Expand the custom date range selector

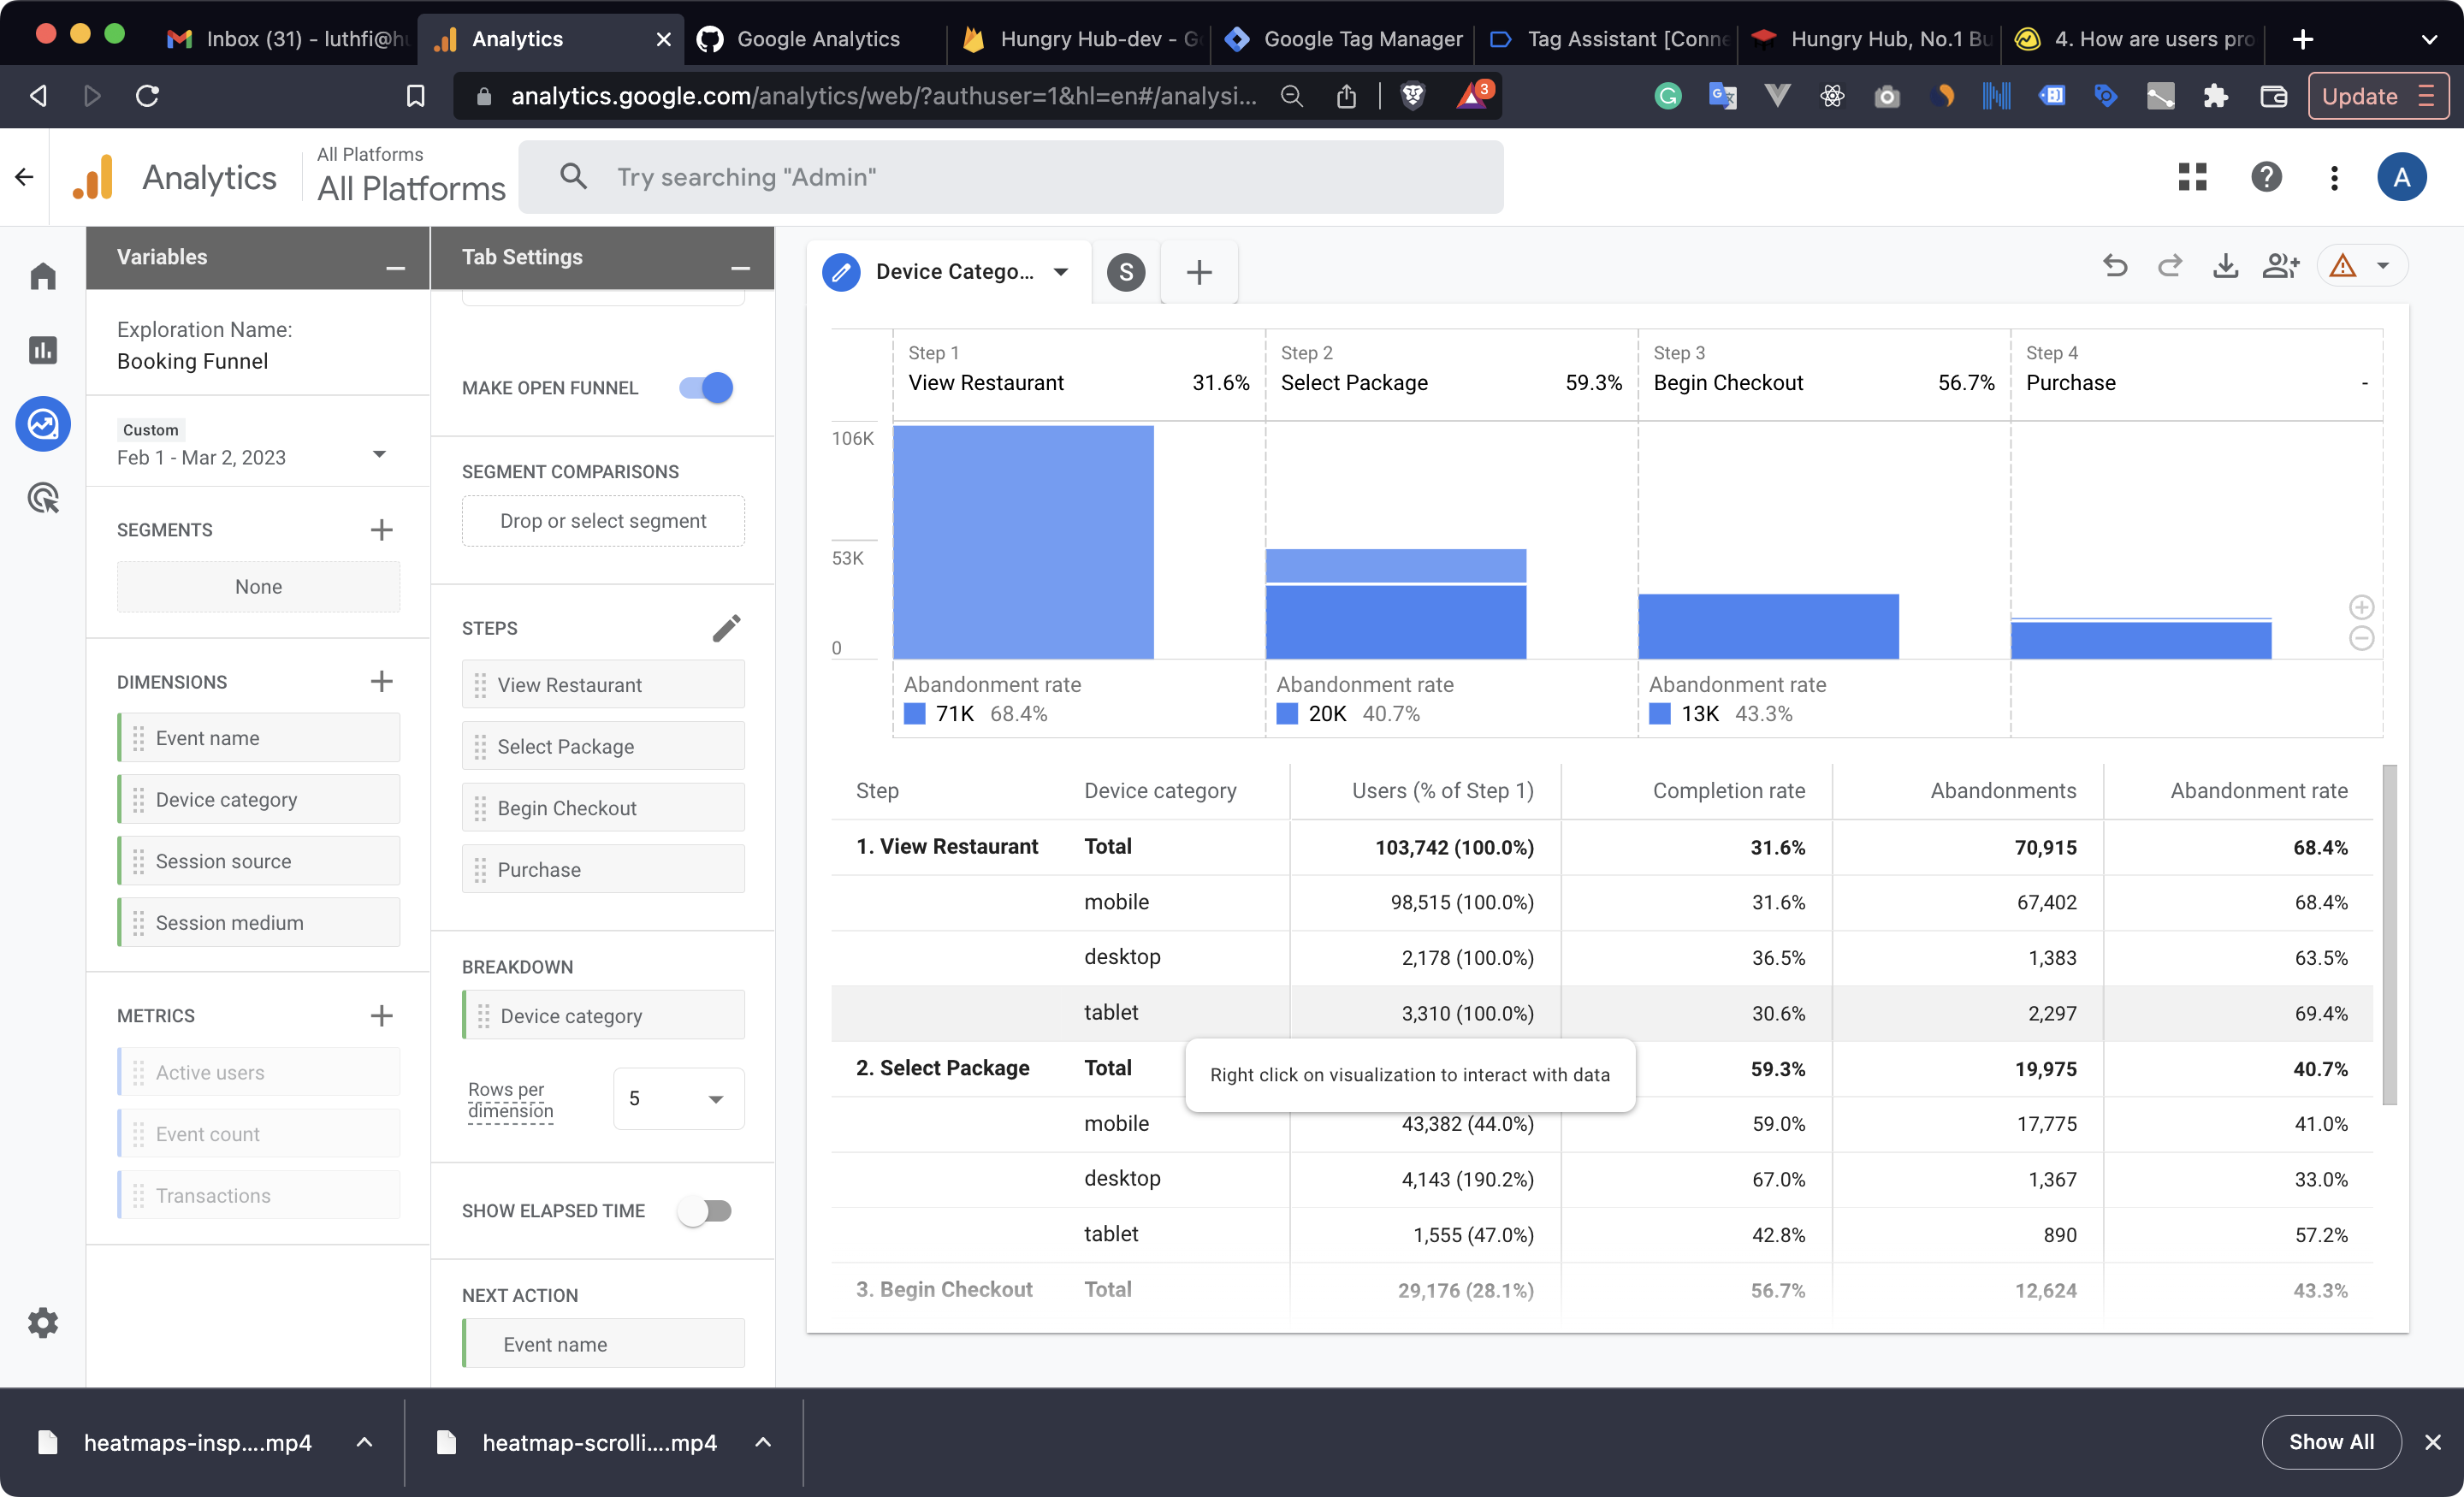[379, 455]
